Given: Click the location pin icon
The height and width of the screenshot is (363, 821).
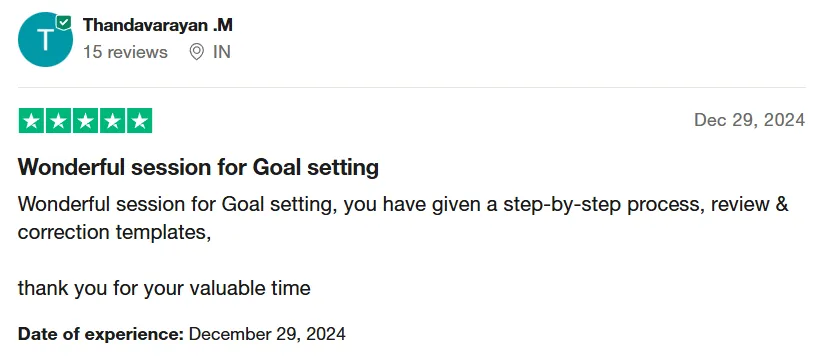Looking at the screenshot, I should [x=196, y=52].
